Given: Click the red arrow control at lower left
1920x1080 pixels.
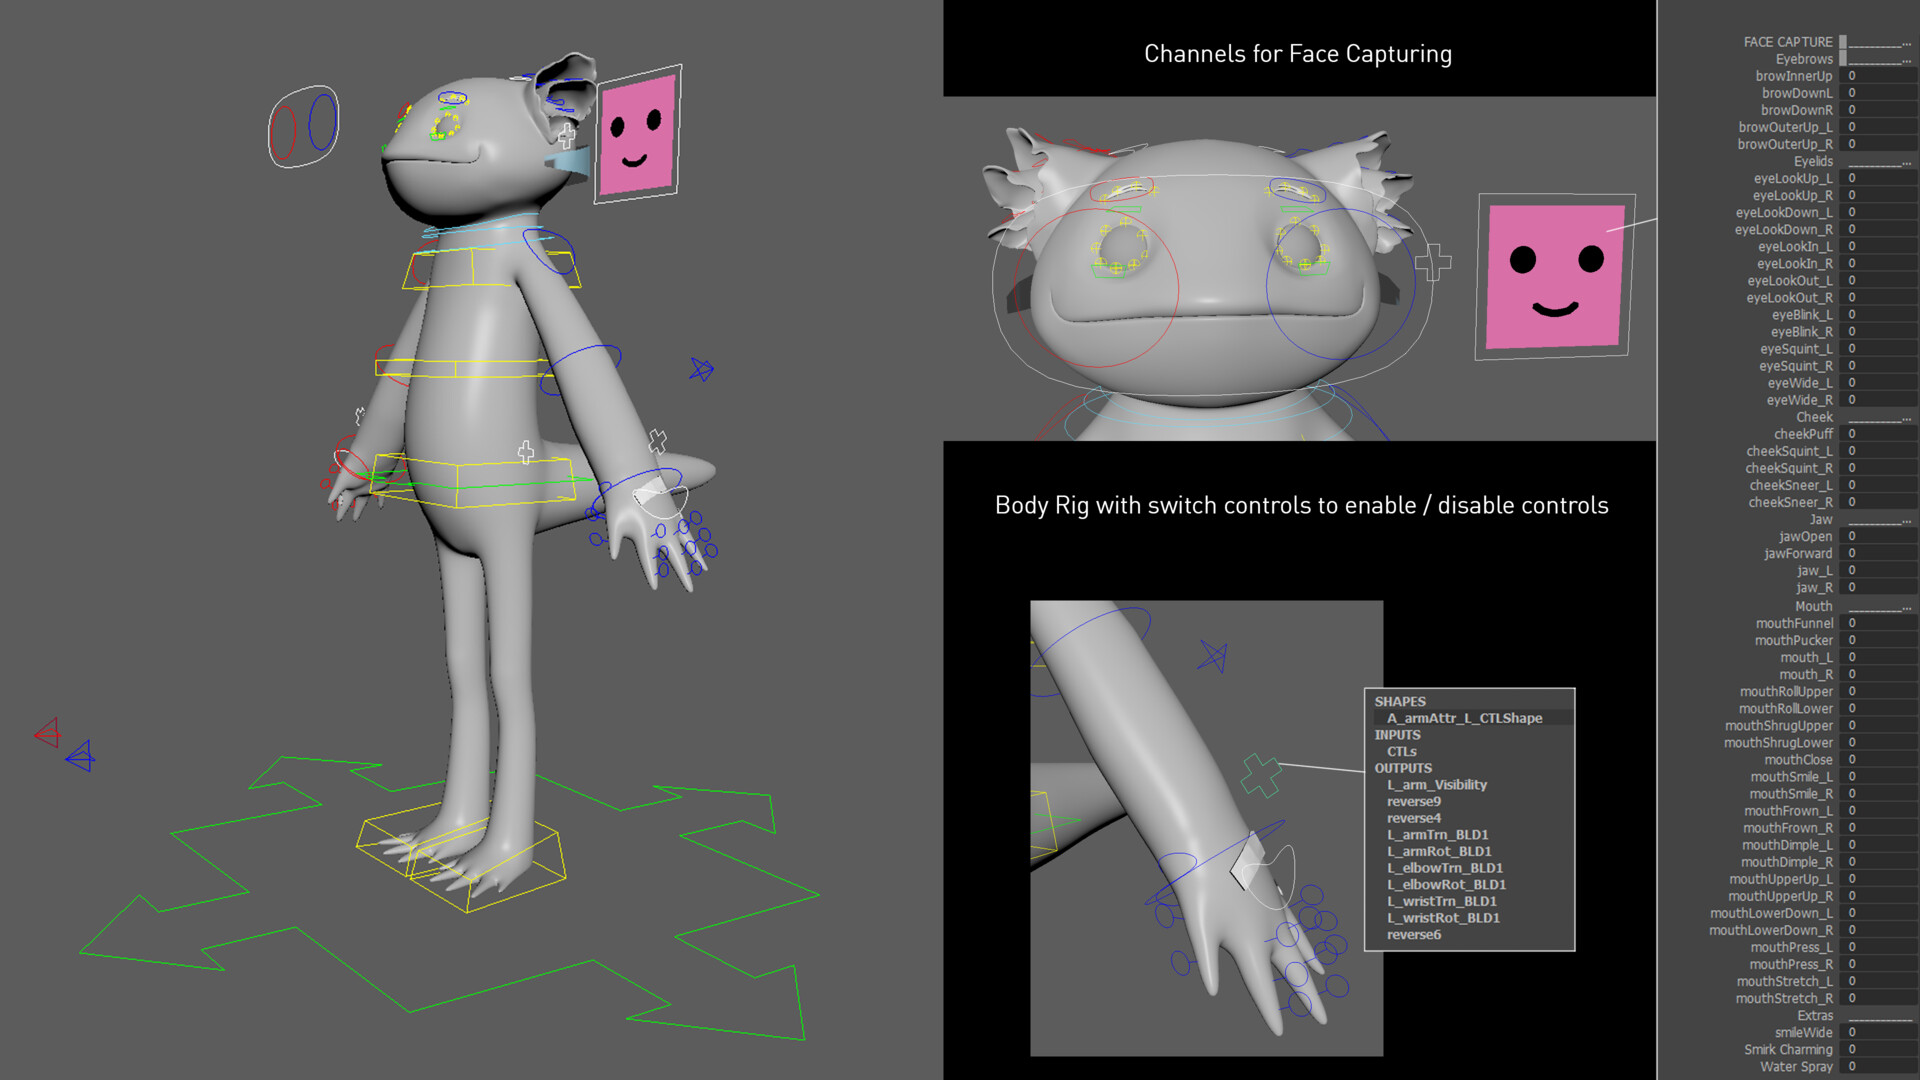Looking at the screenshot, I should (48, 733).
